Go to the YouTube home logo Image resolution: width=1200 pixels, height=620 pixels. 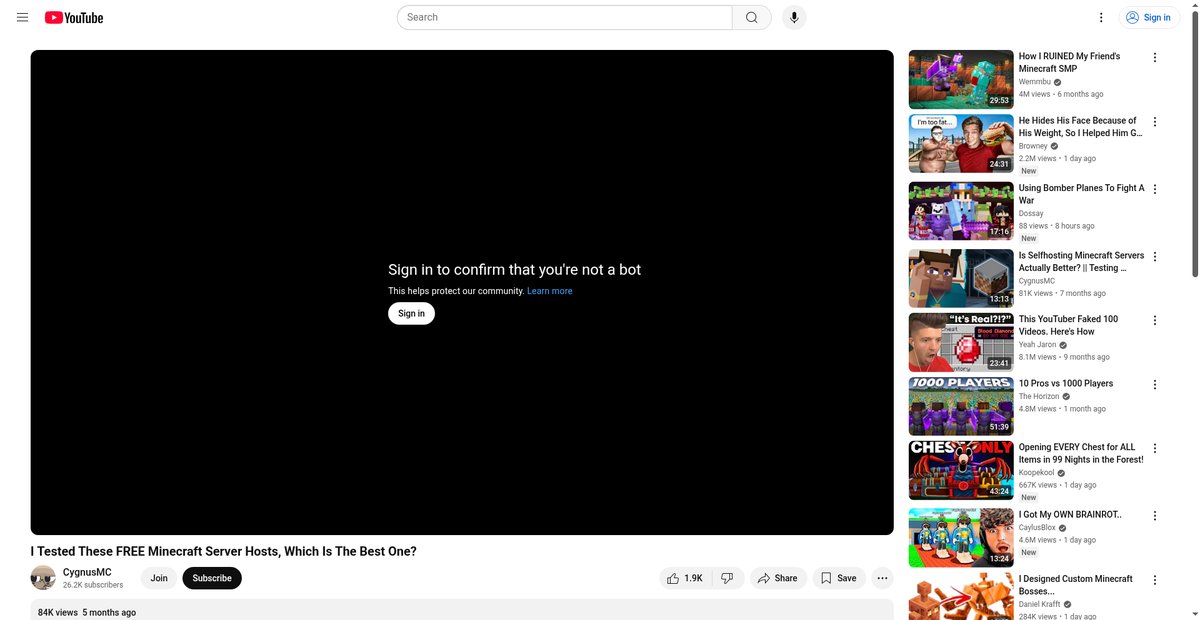74,17
